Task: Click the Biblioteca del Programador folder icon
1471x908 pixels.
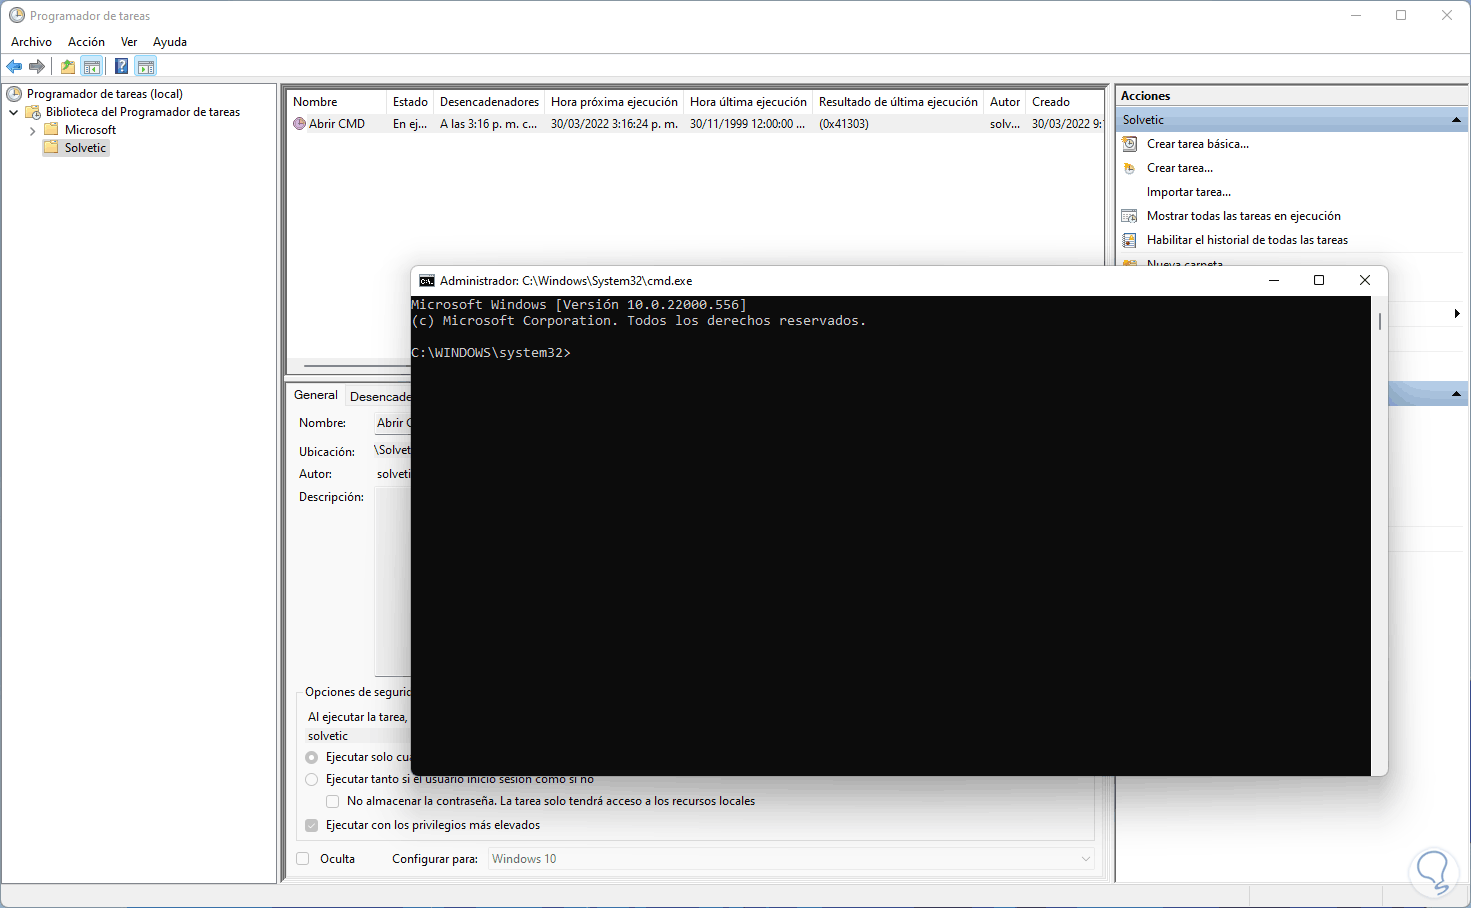Action: [x=33, y=112]
